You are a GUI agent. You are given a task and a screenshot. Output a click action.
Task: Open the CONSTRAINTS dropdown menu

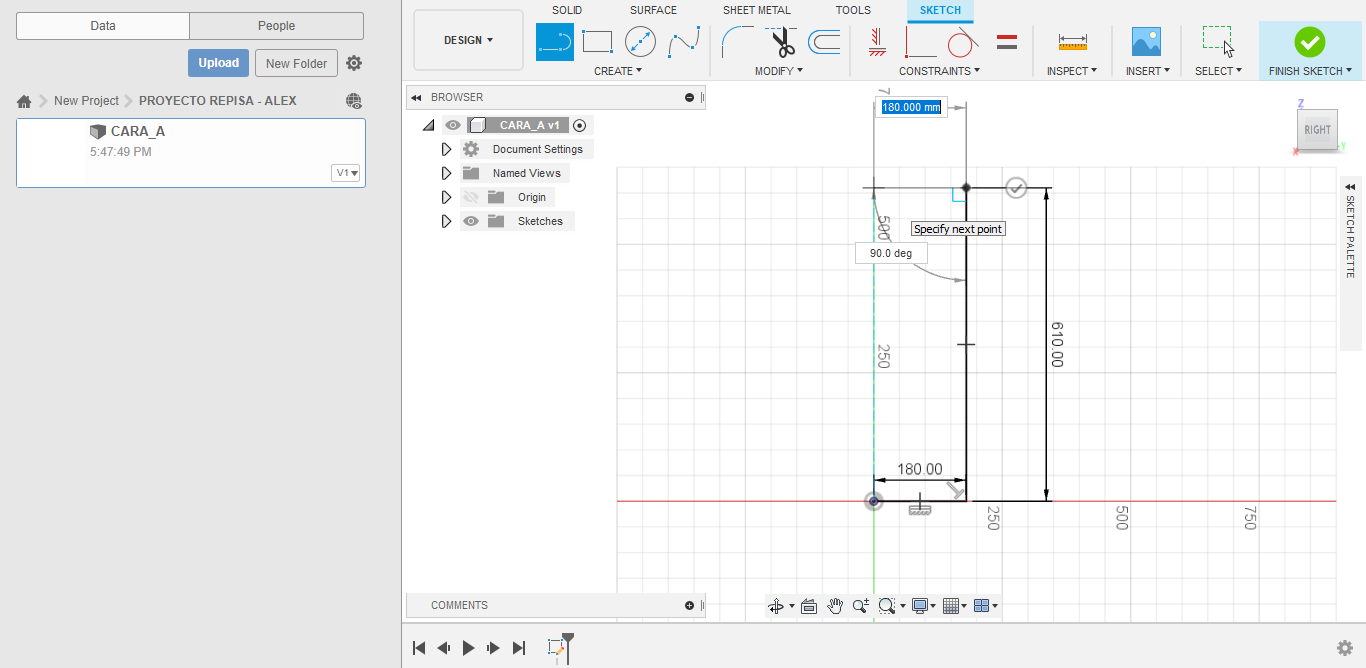(939, 71)
